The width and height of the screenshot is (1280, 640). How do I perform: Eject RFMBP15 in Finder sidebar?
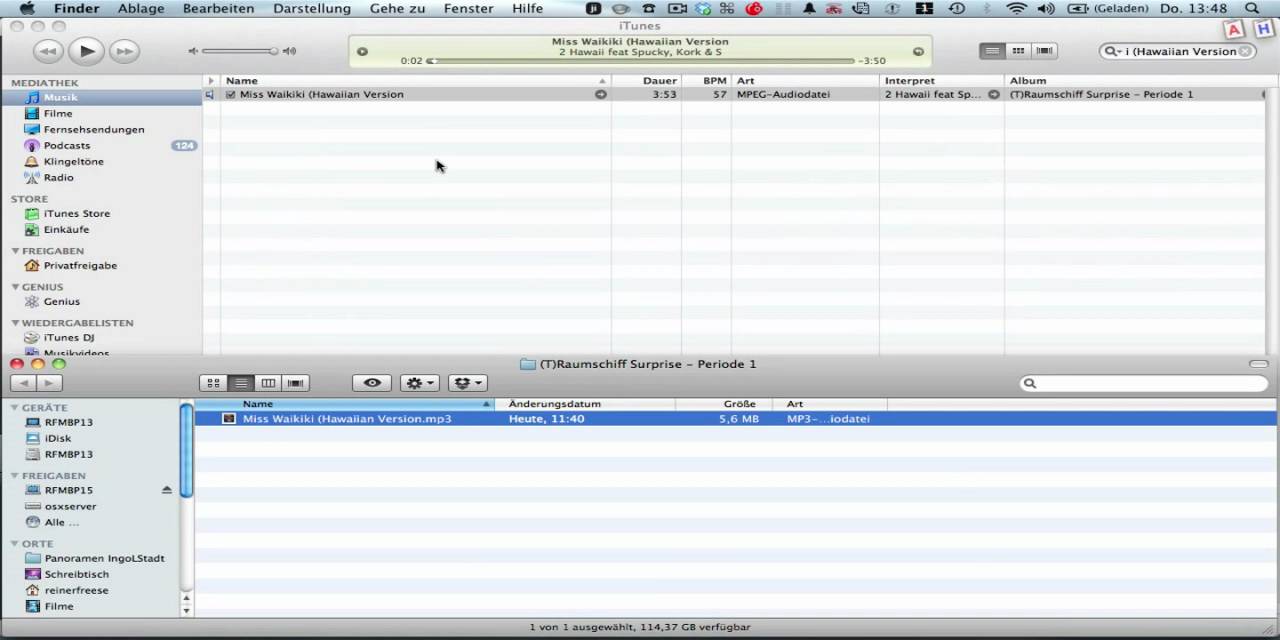coord(166,490)
